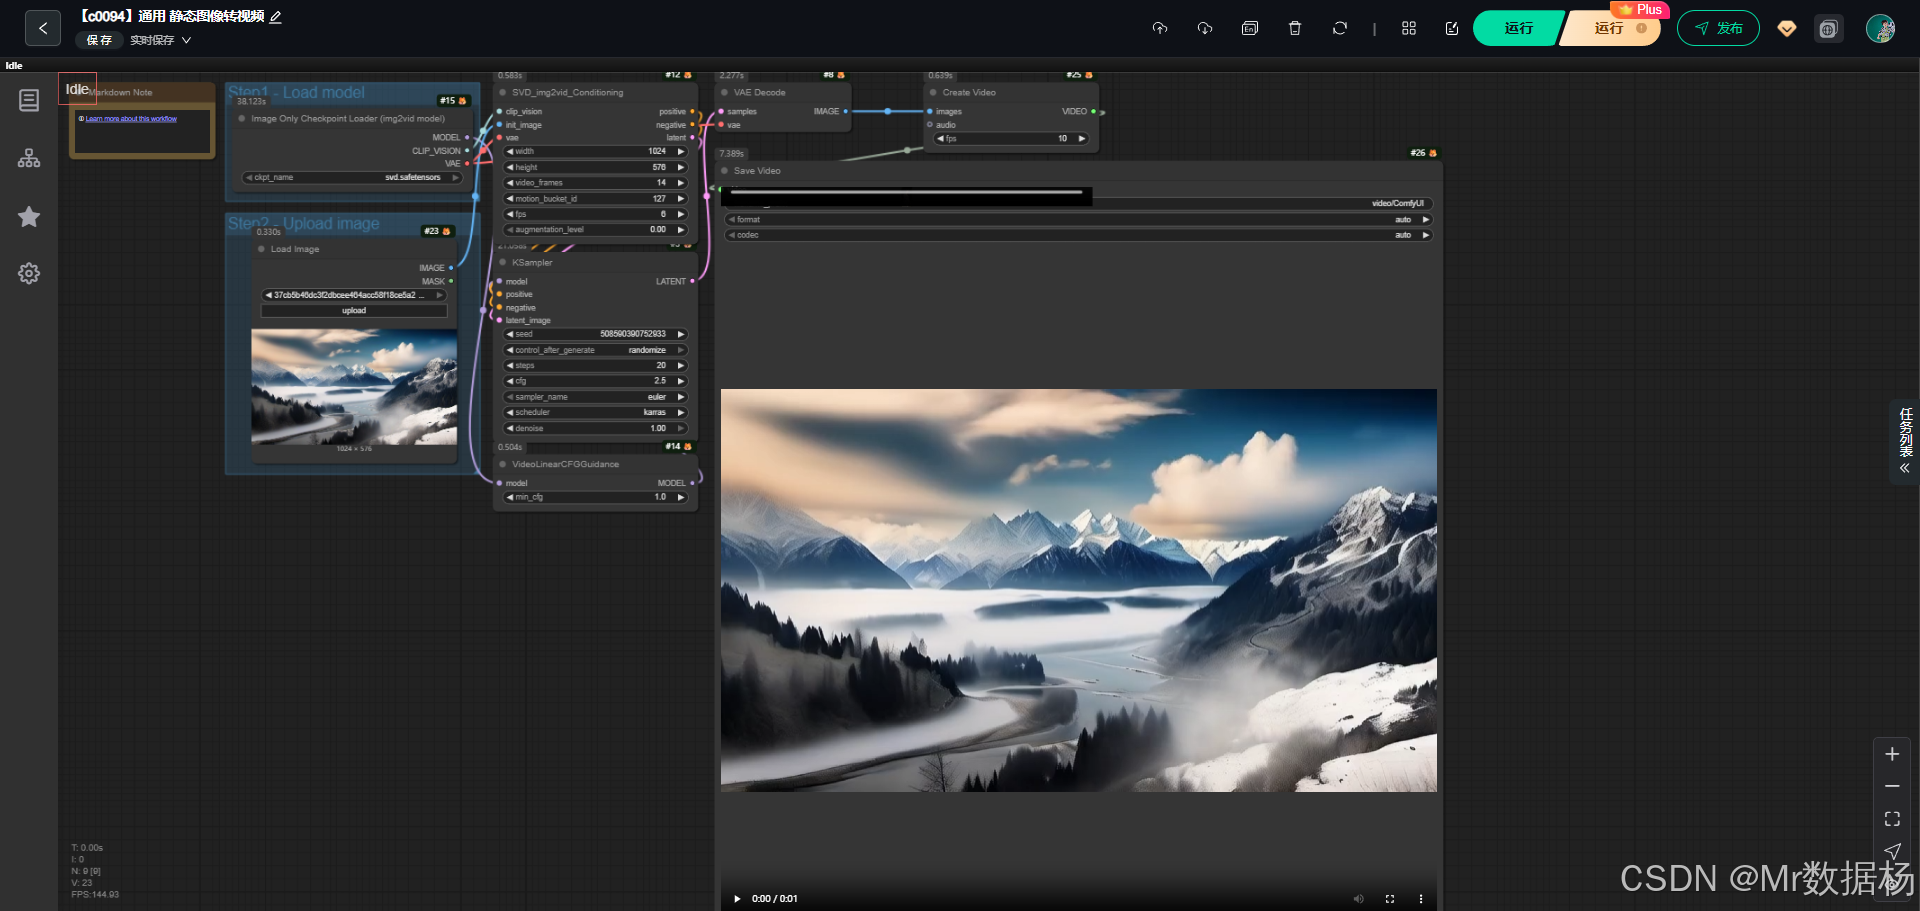Click the upload button in Load Image node
Viewport: 1920px width, 911px height.
[354, 311]
